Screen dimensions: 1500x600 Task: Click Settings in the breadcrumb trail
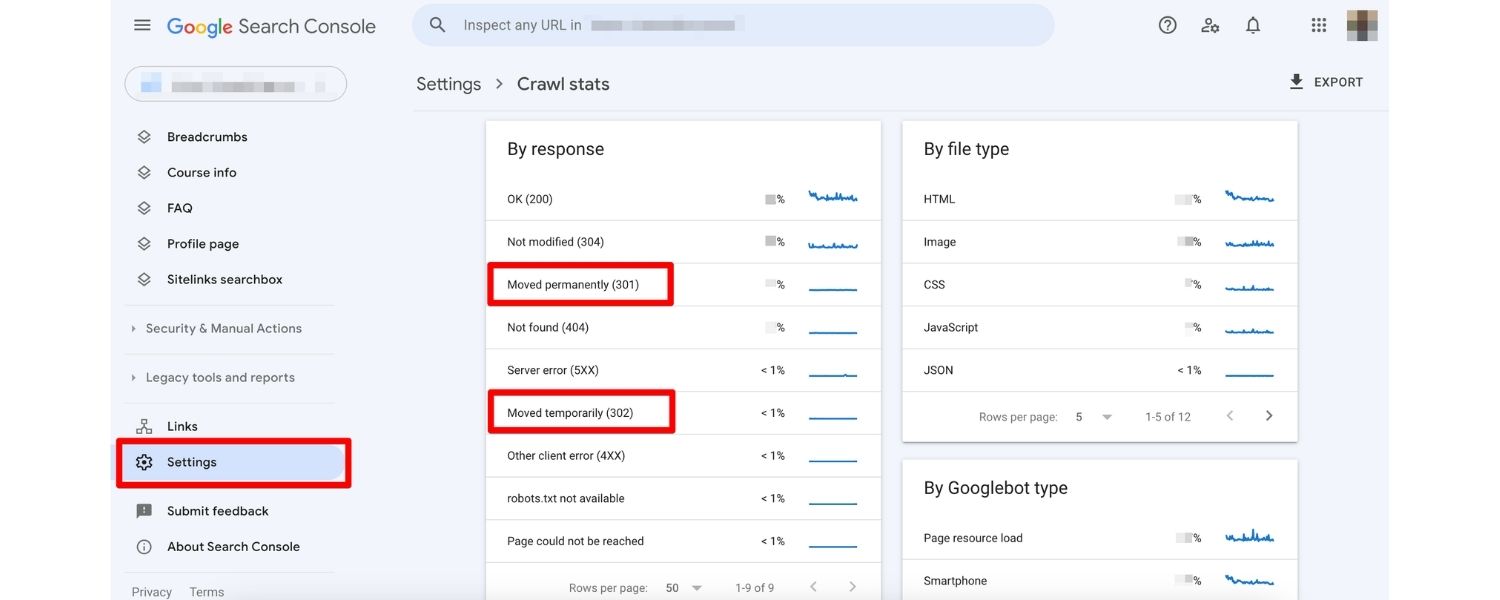(448, 84)
